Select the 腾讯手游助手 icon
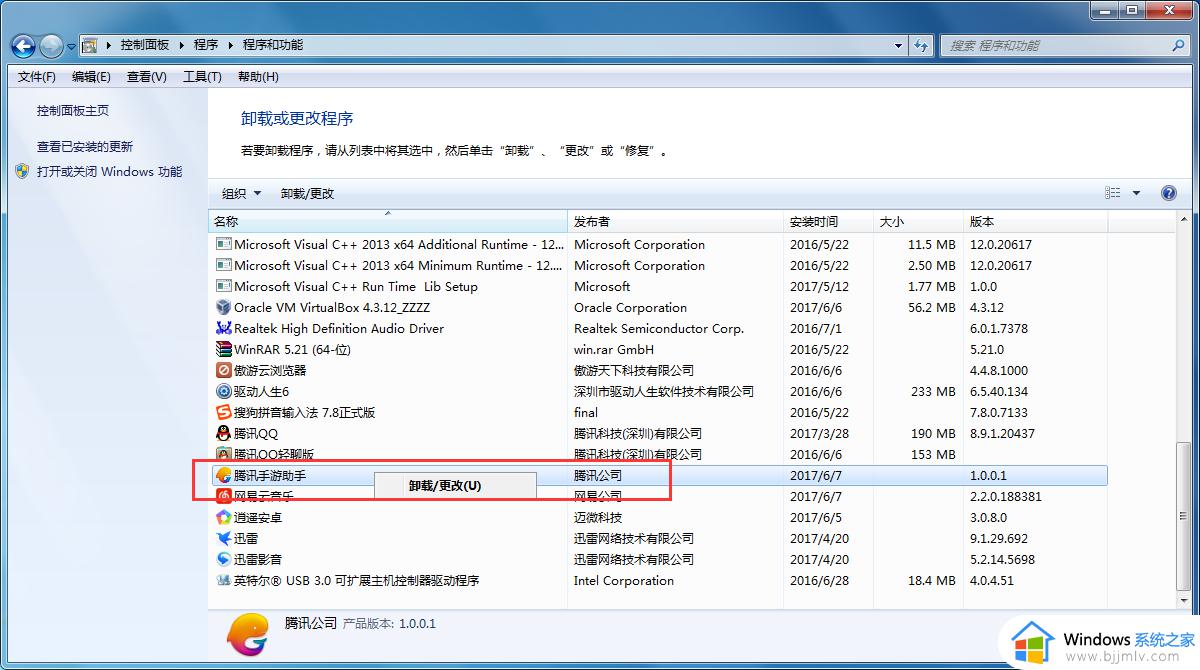 (x=224, y=476)
